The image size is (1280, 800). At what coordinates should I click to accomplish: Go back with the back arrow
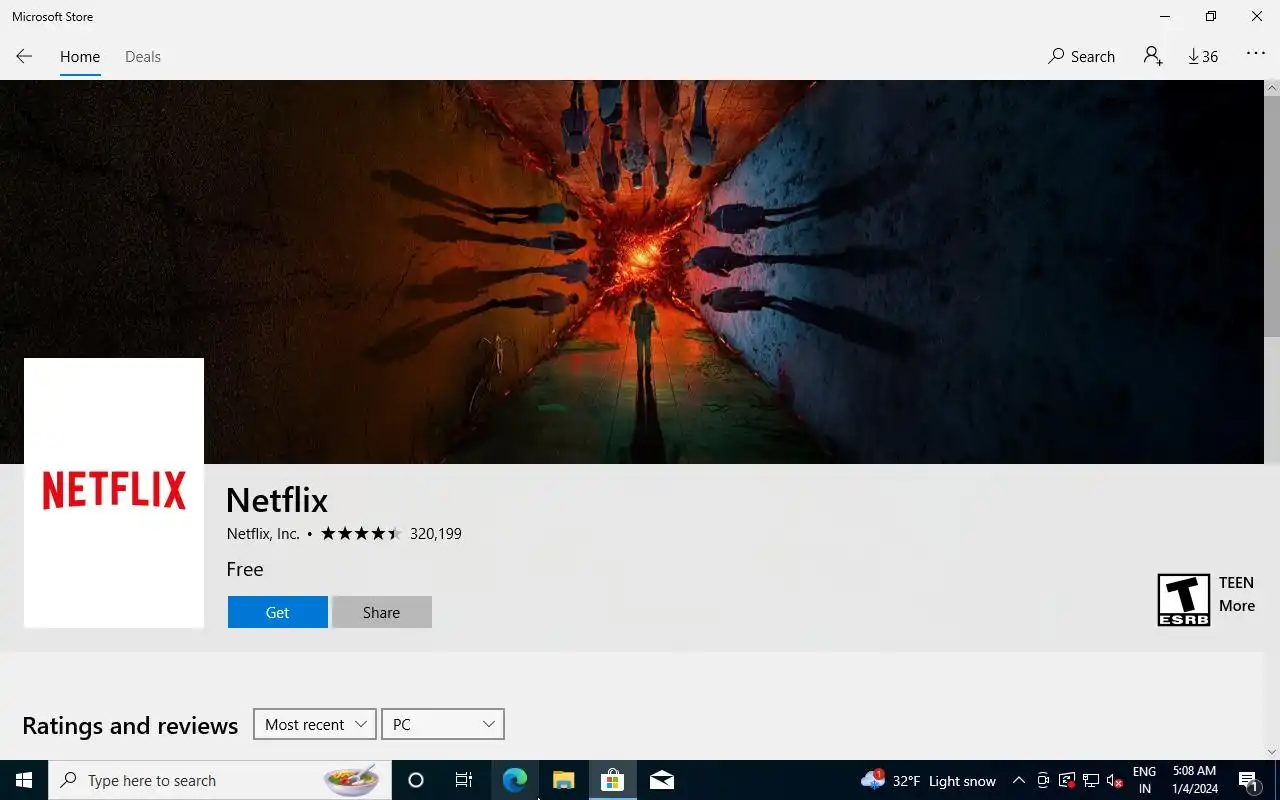pos(24,57)
